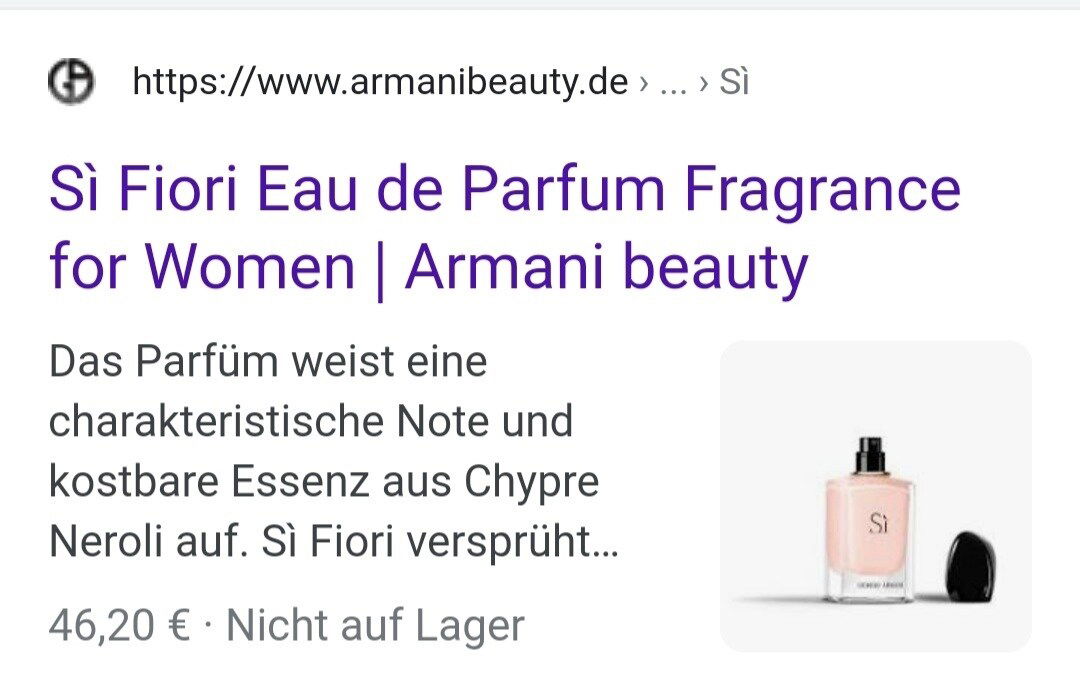The image size is (1080, 700).
Task: Click the Armani logo favicon
Action: [x=71, y=81]
